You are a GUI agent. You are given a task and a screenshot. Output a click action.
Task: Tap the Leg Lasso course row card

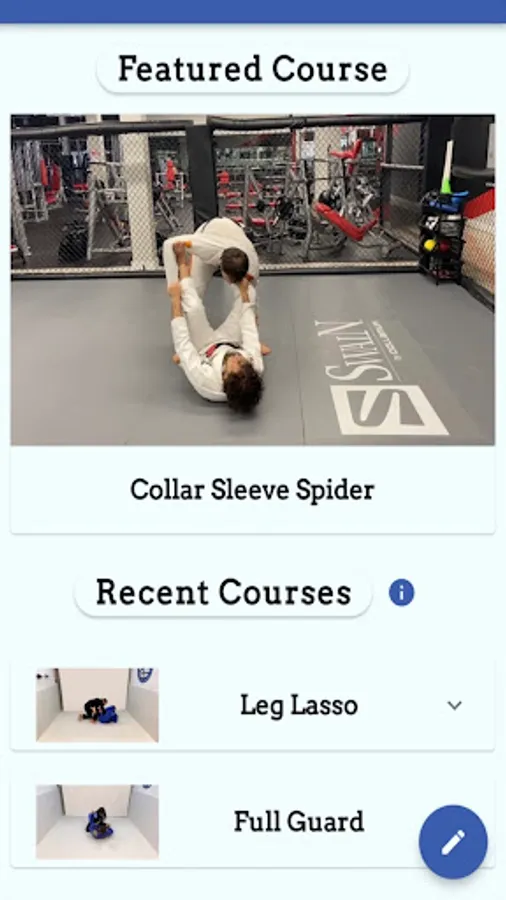(253, 705)
